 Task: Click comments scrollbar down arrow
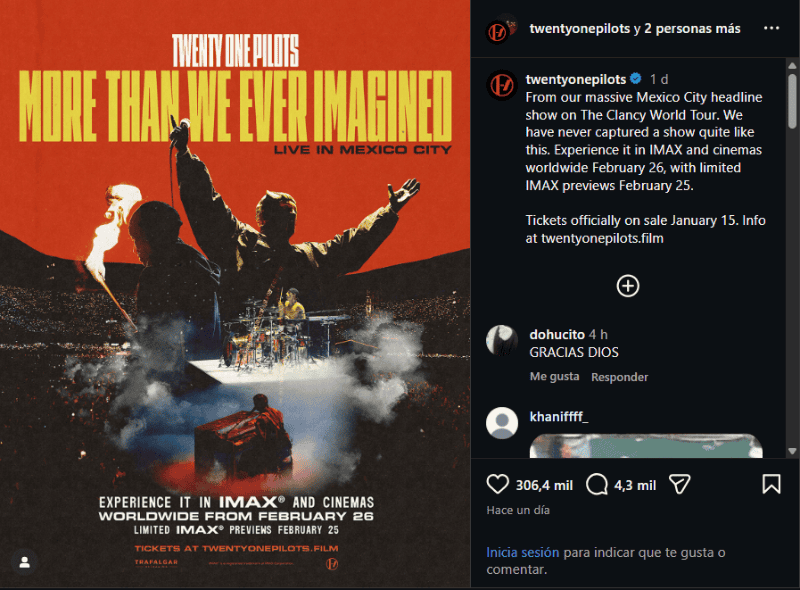tap(792, 451)
